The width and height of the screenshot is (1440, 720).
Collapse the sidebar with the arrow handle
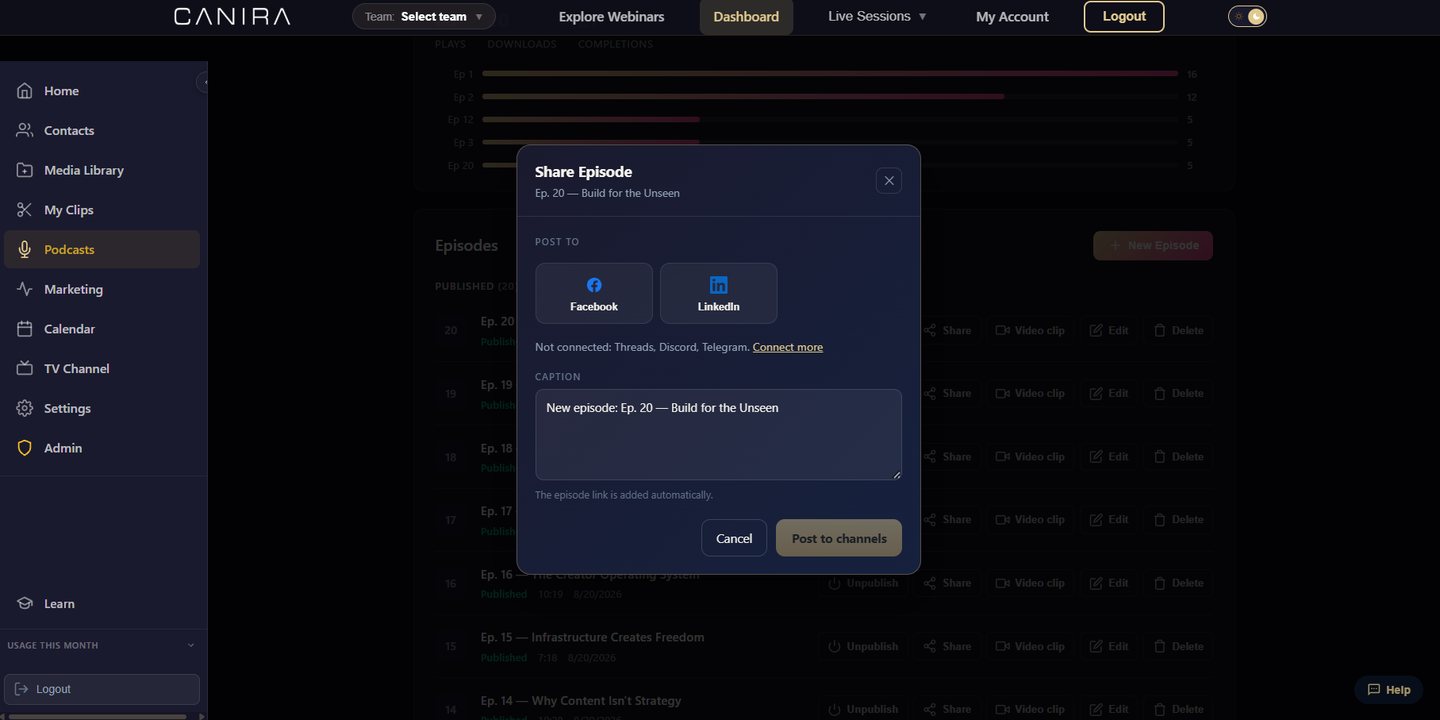click(x=203, y=83)
